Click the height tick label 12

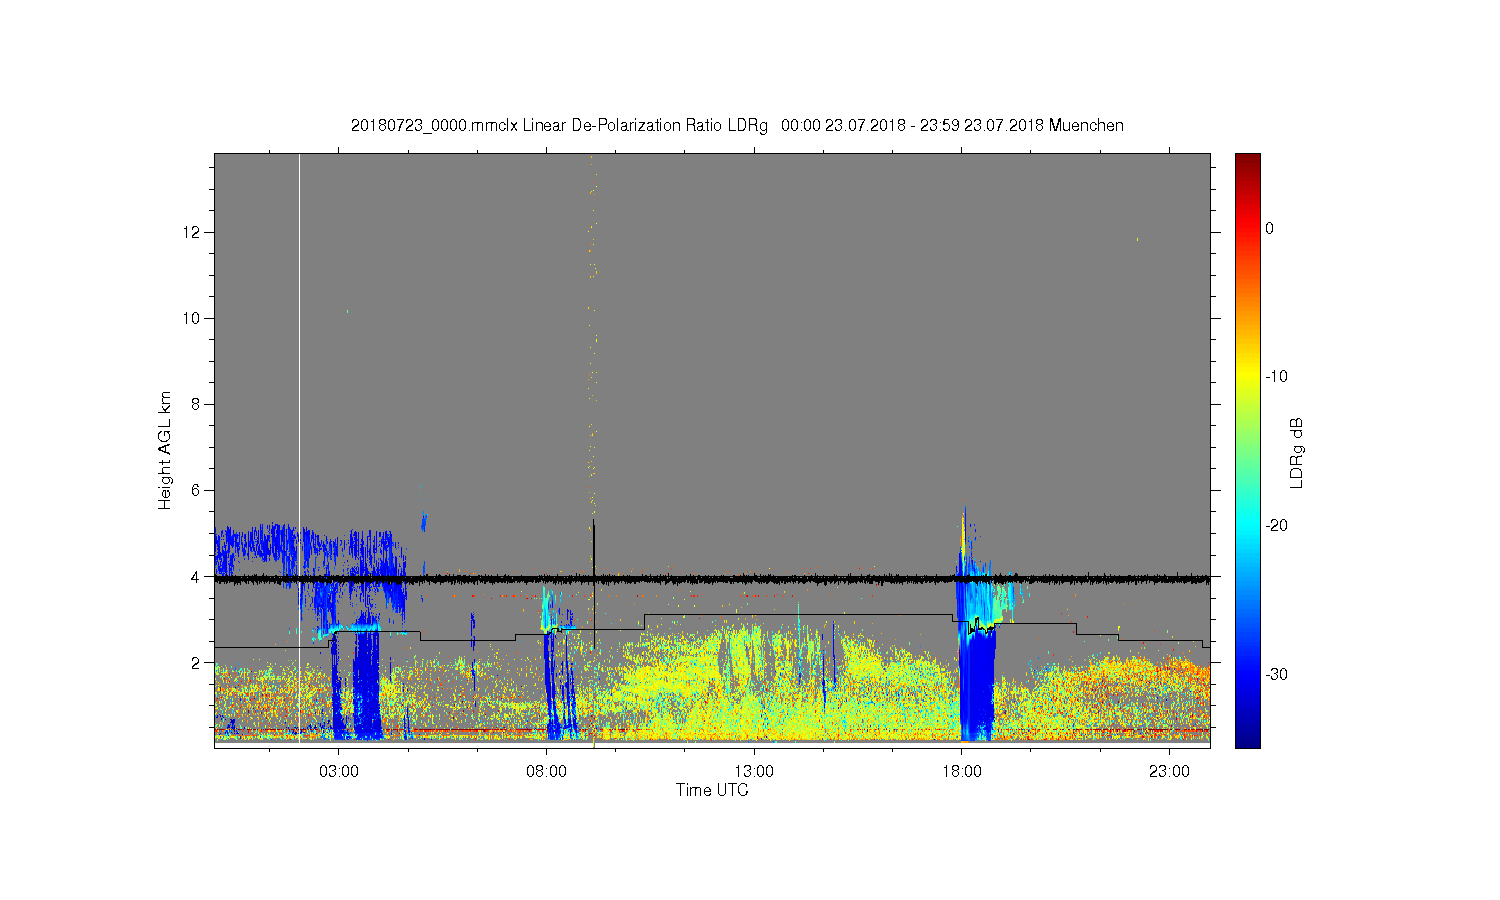193,232
